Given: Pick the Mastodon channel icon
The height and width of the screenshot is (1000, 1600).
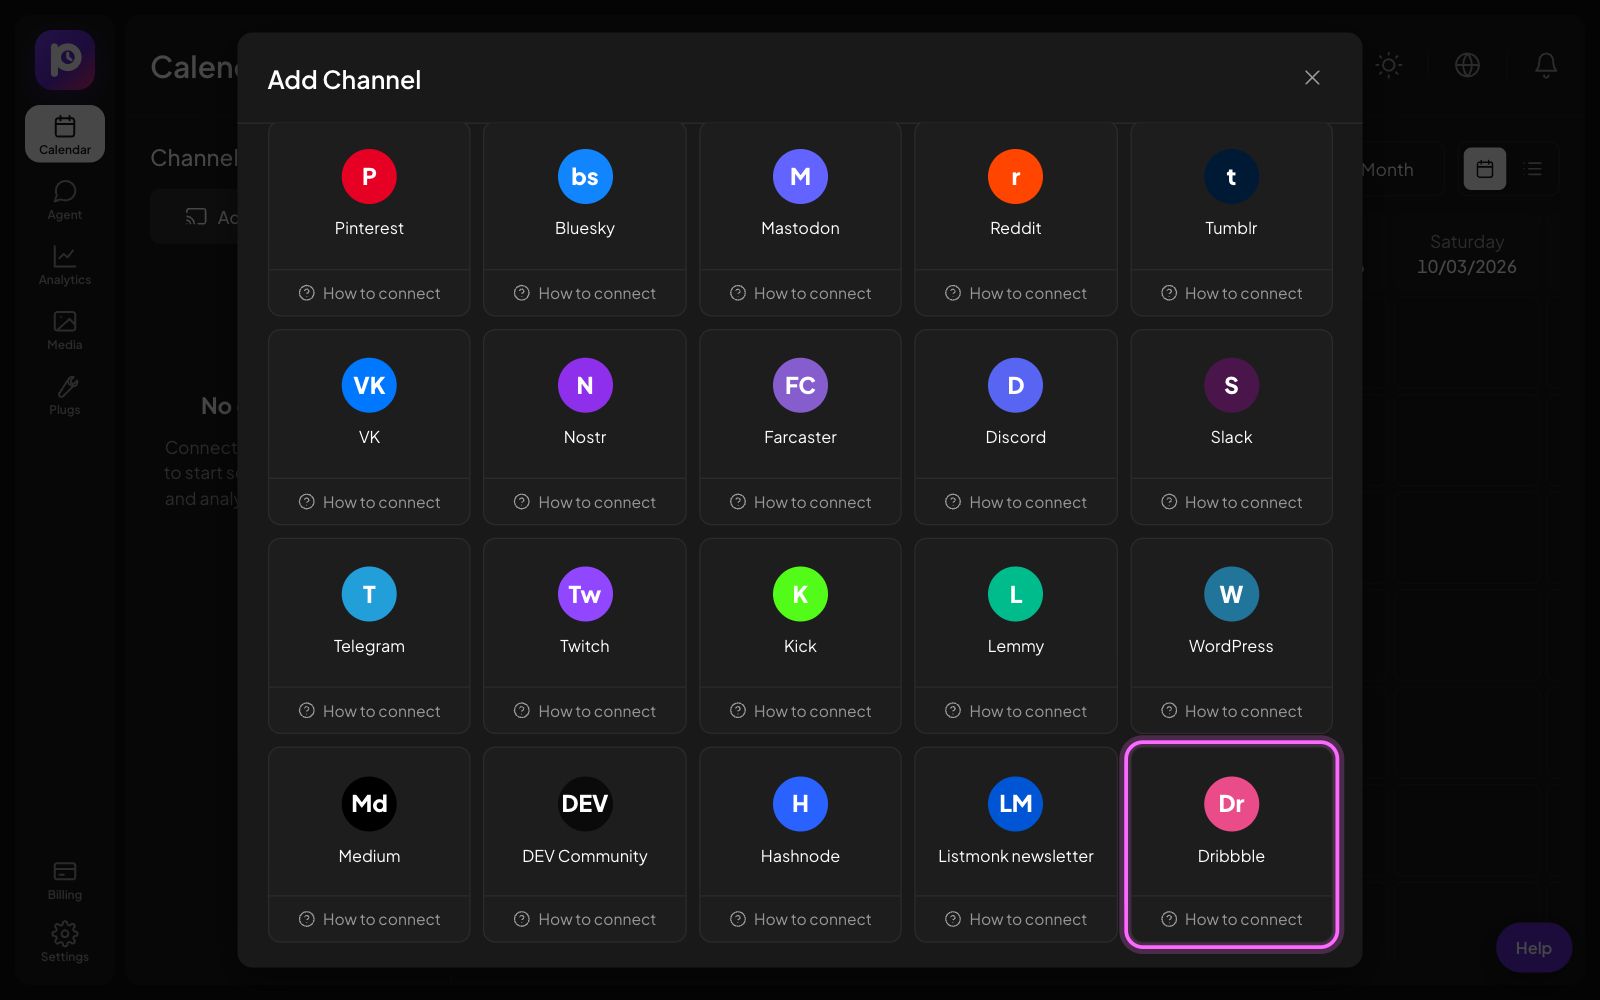Looking at the screenshot, I should click(800, 176).
